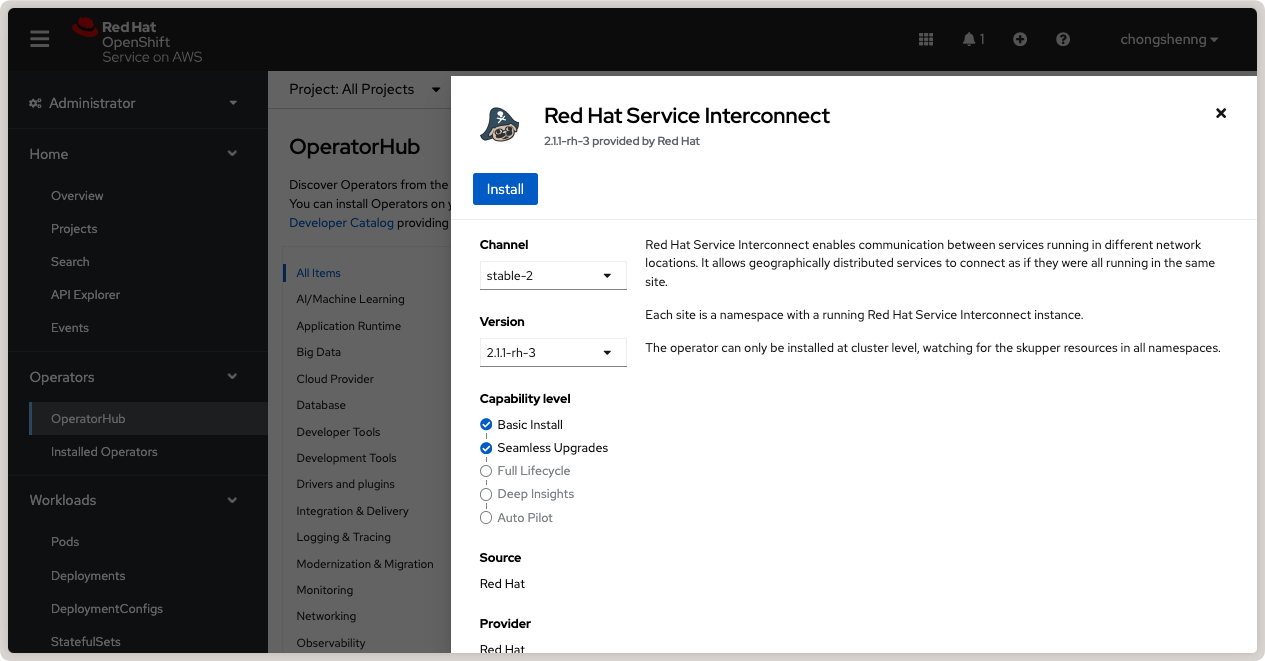This screenshot has width=1265, height=661.
Task: Click the Install button
Action: pos(505,189)
